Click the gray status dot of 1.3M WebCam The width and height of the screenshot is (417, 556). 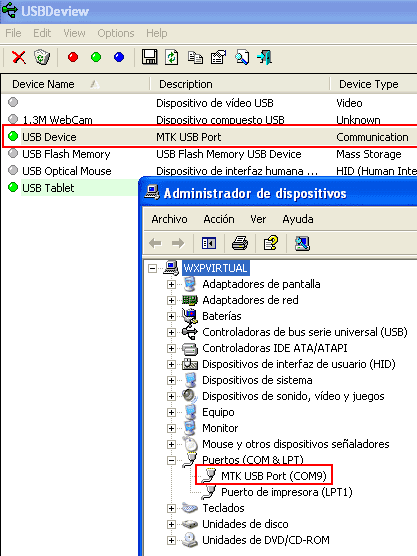point(13,118)
